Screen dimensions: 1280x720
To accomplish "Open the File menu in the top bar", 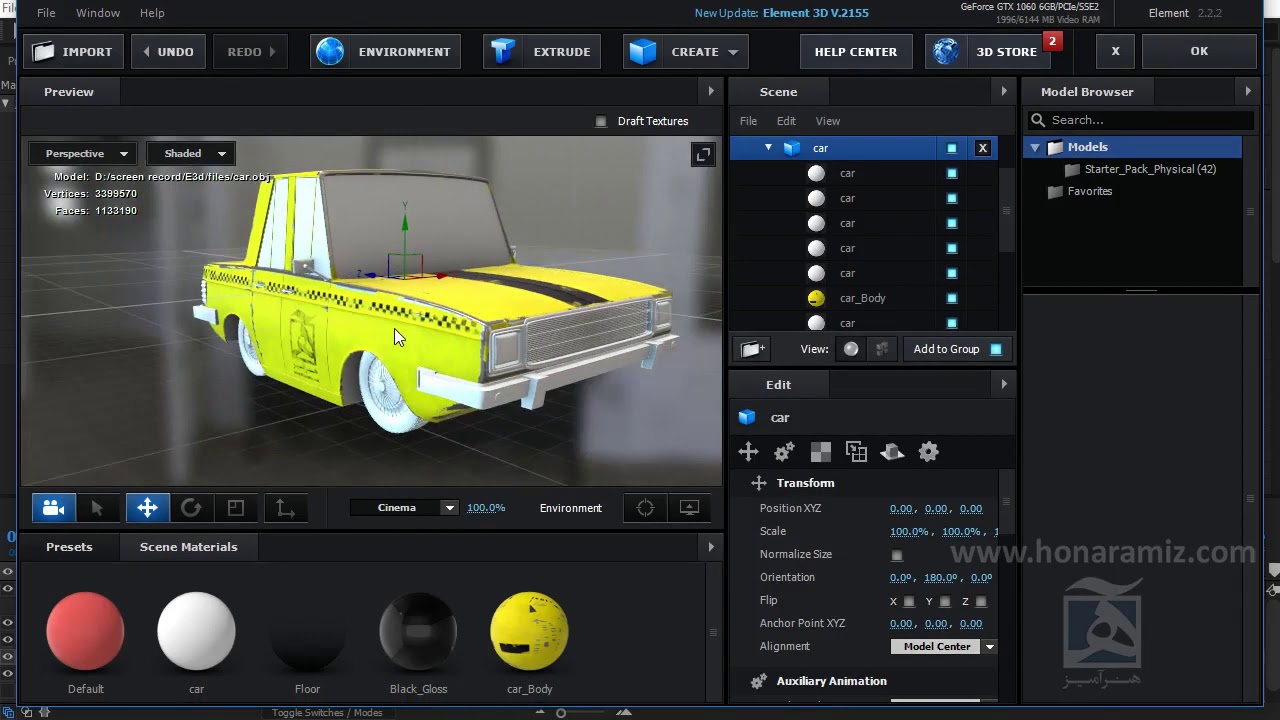I will [x=46, y=13].
